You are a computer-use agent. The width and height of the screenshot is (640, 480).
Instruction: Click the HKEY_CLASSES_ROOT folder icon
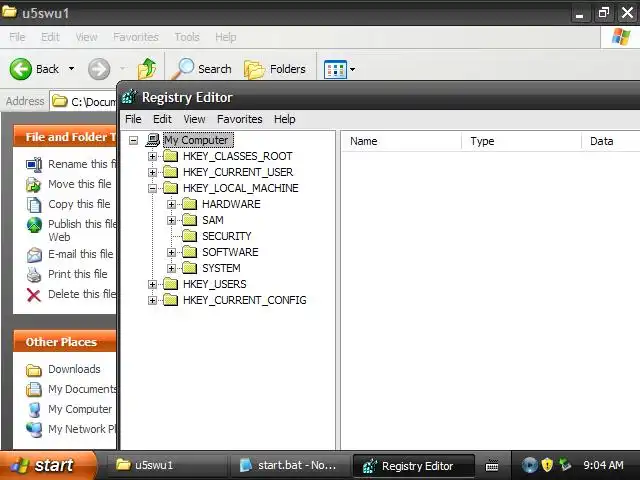[x=170, y=156]
